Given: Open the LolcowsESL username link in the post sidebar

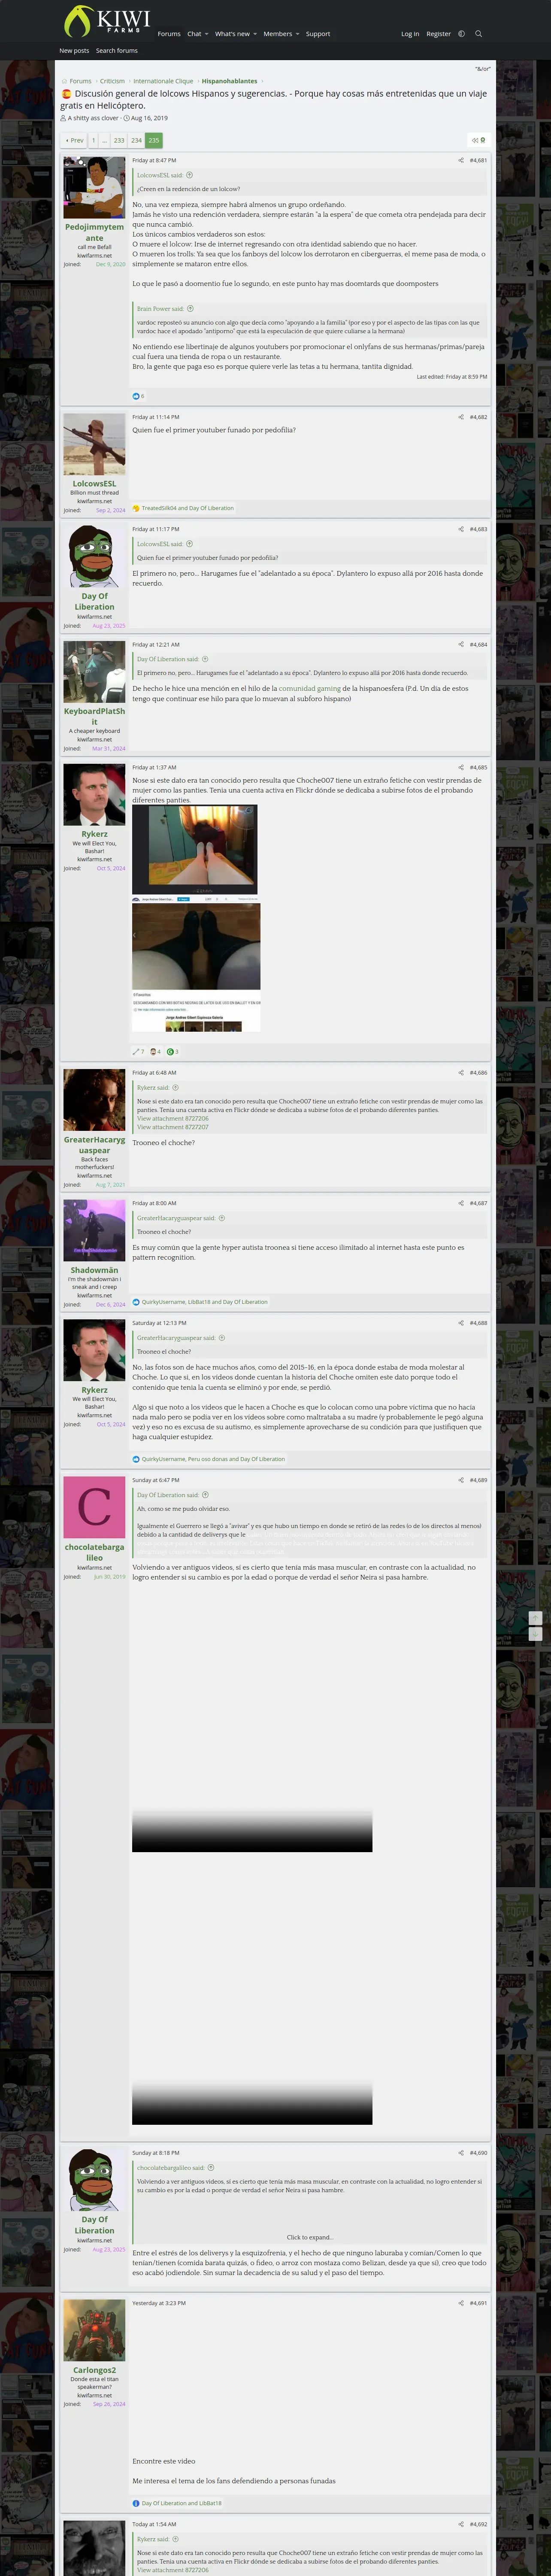Looking at the screenshot, I should click(94, 484).
